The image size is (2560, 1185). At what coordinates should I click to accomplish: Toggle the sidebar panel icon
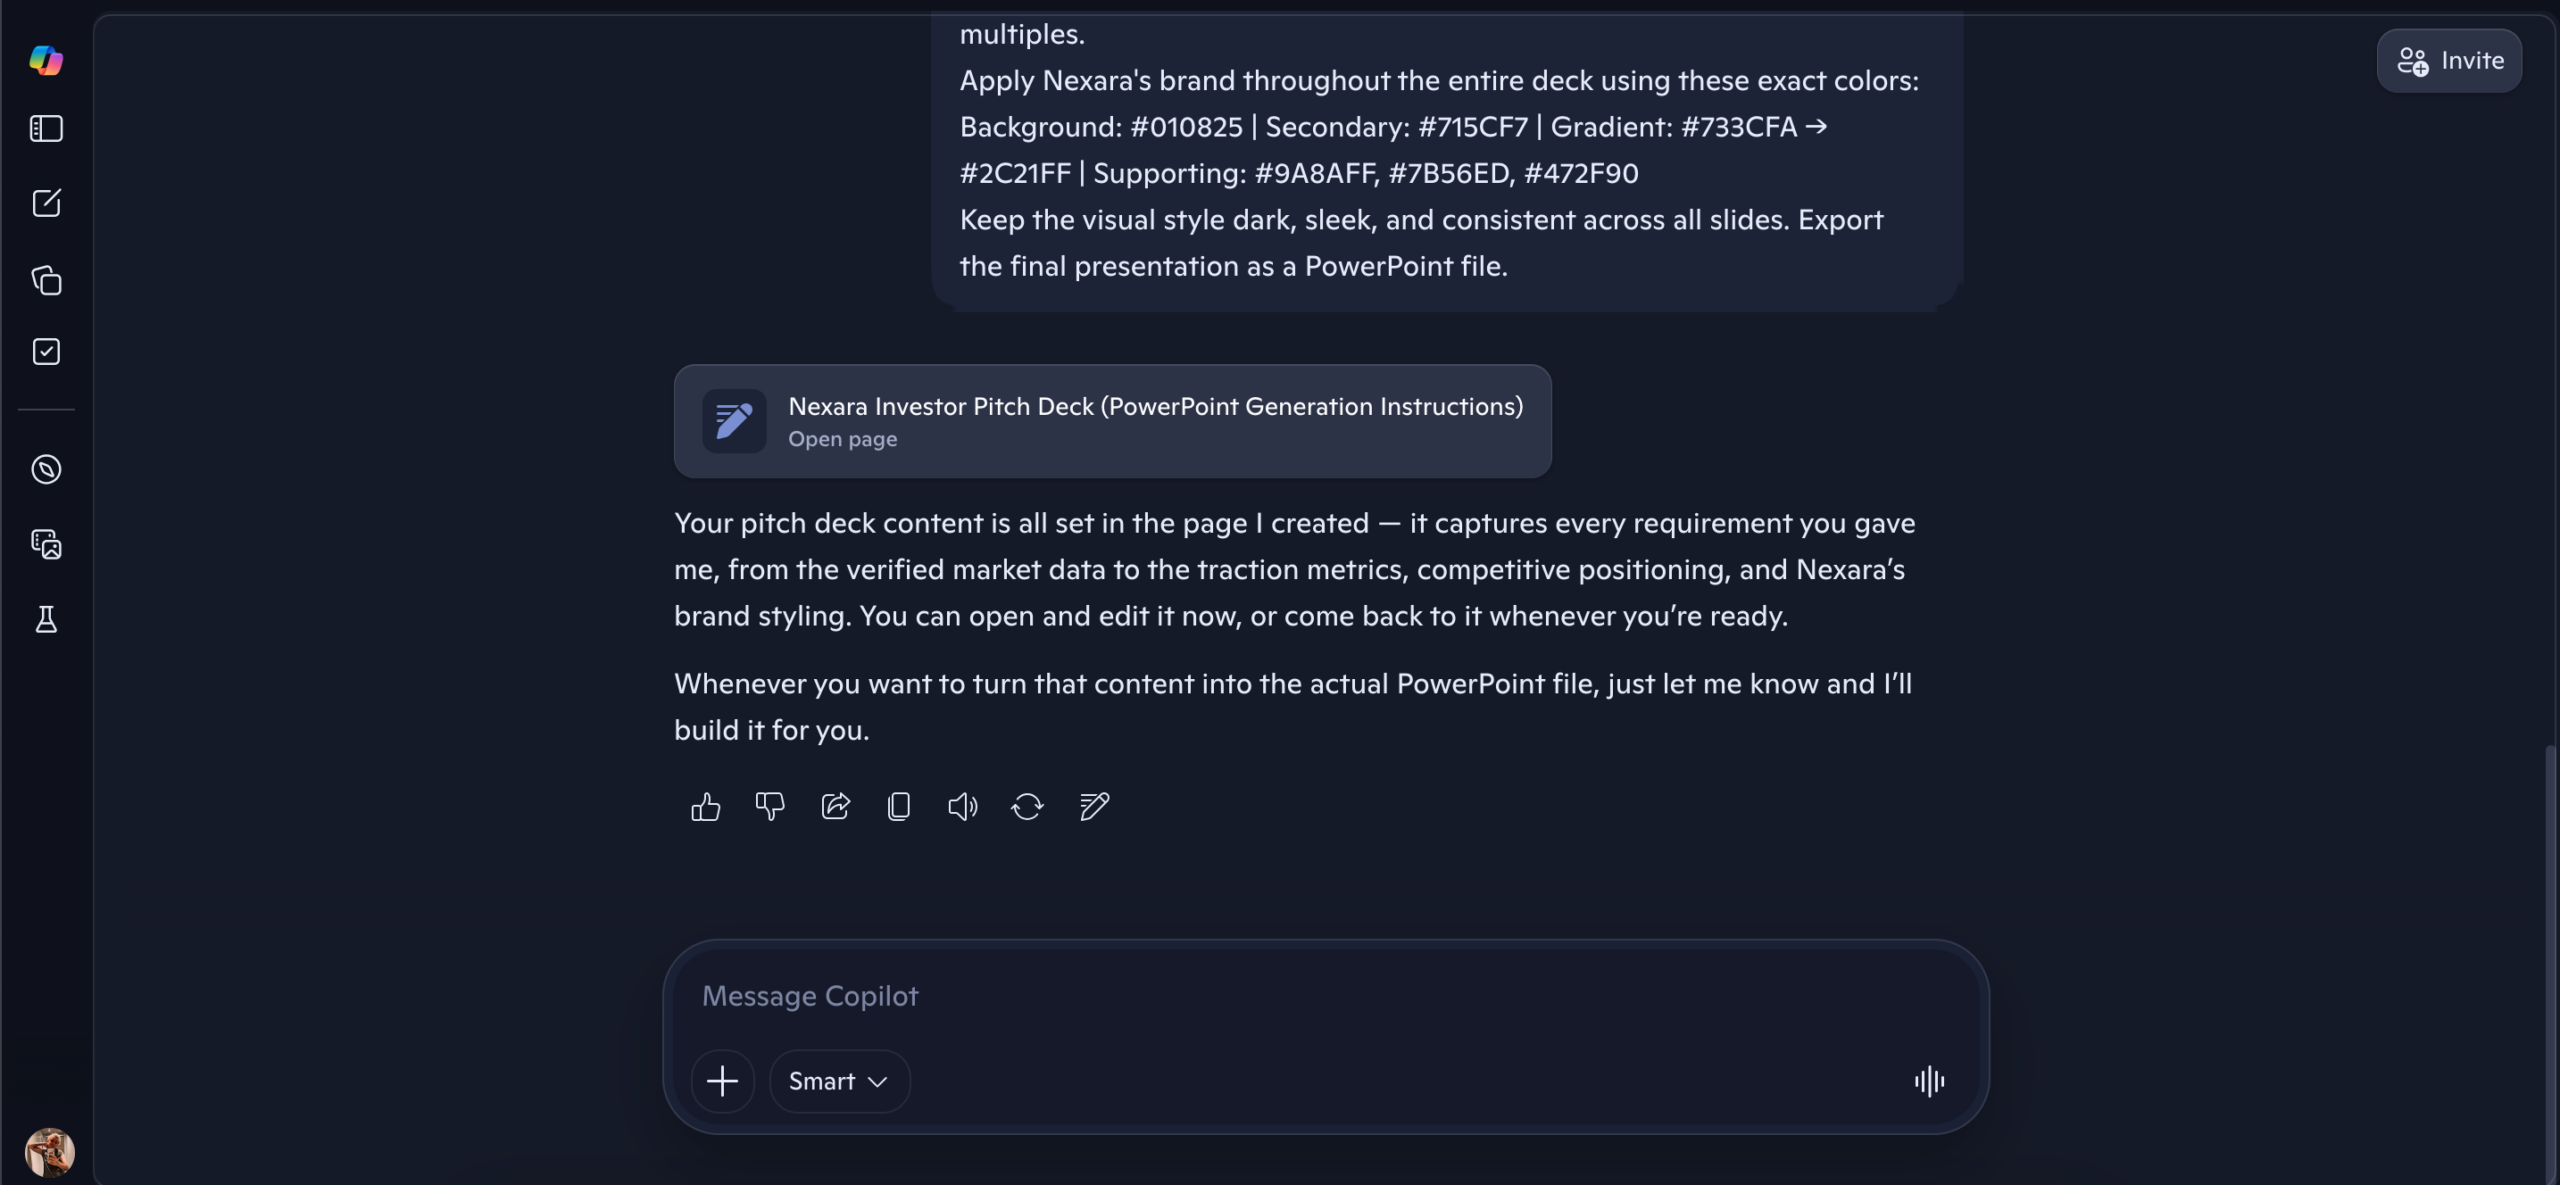46,129
